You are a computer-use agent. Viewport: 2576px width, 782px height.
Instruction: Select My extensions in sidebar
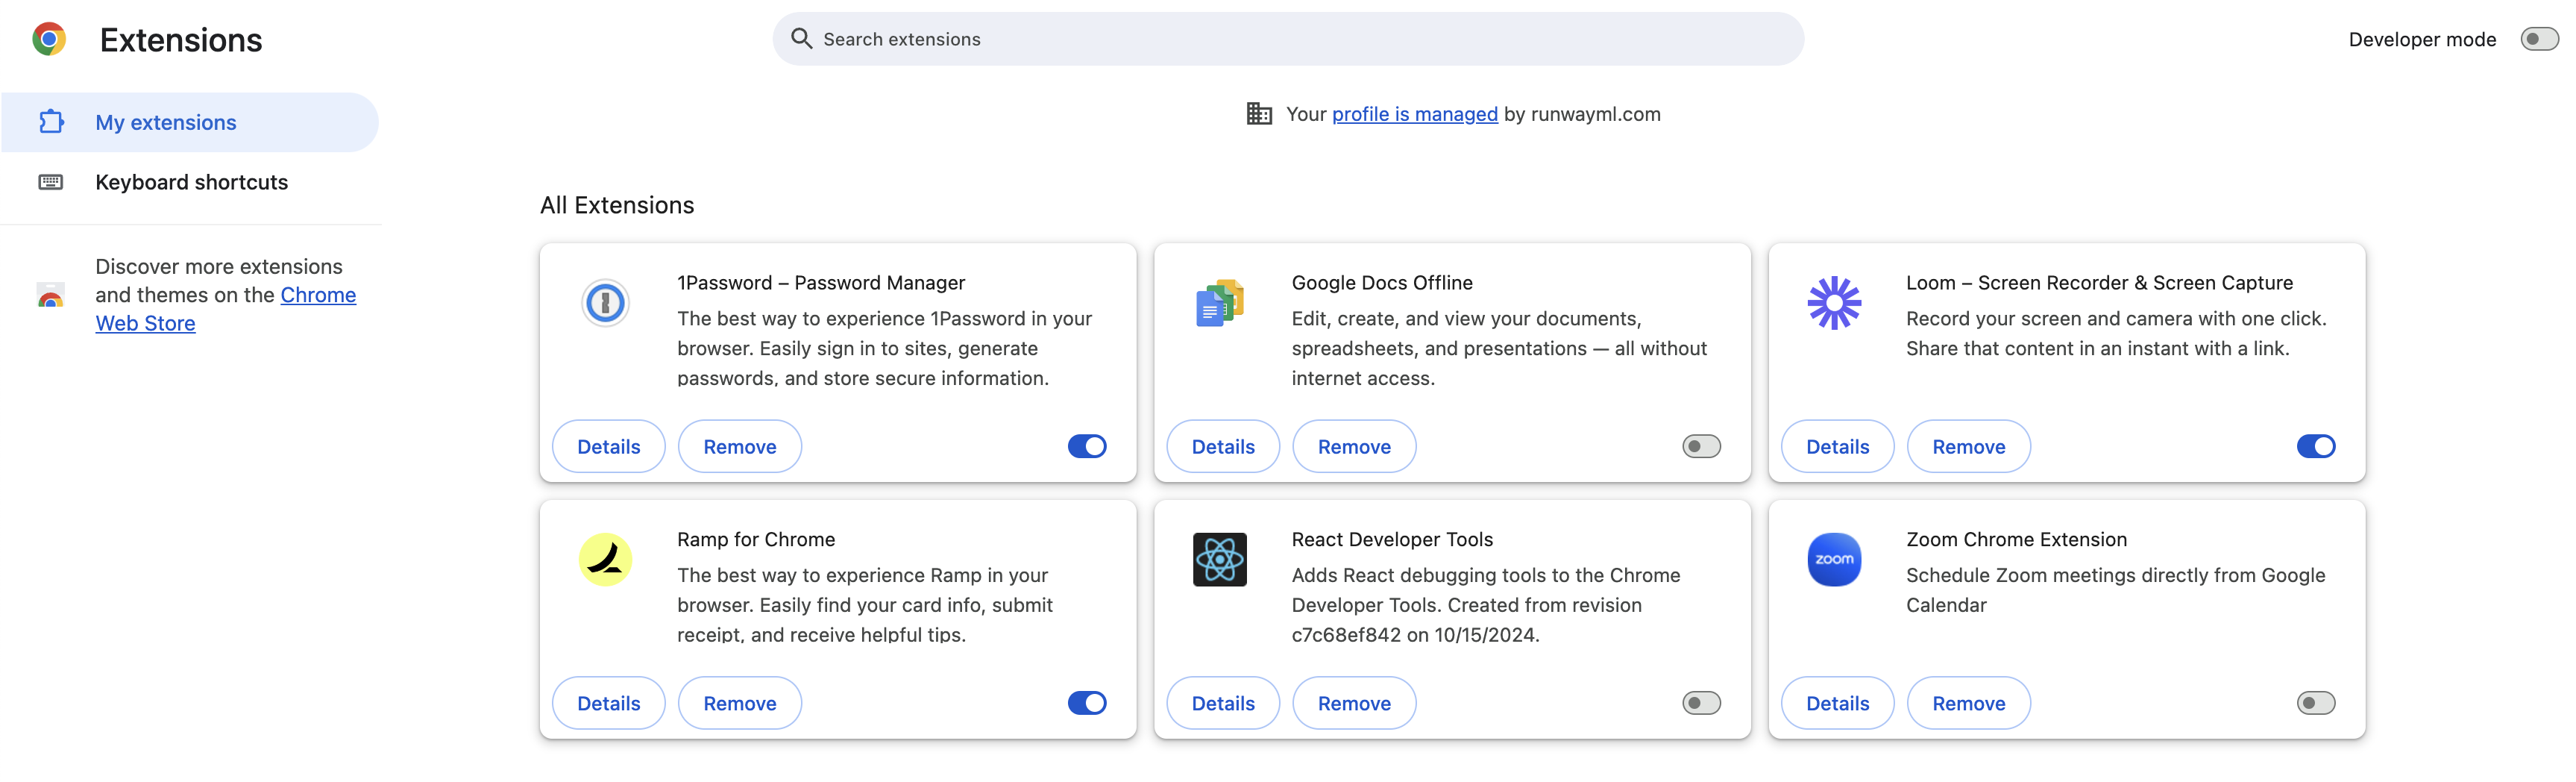(190, 122)
